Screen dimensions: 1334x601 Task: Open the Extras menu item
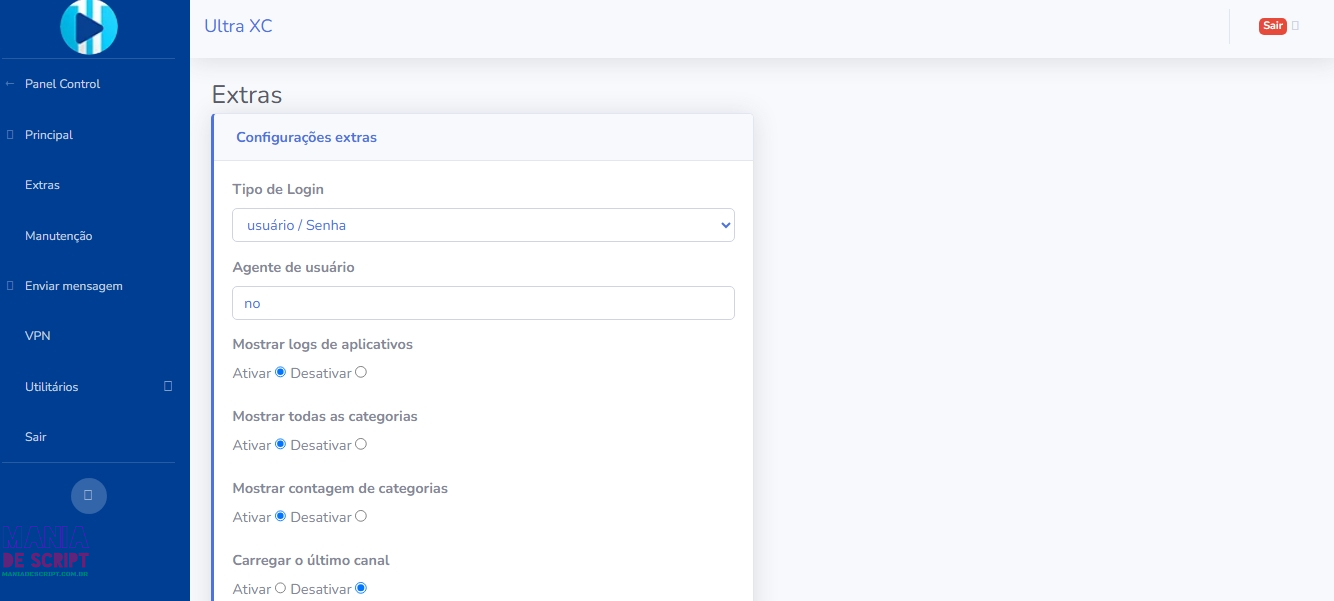42,185
